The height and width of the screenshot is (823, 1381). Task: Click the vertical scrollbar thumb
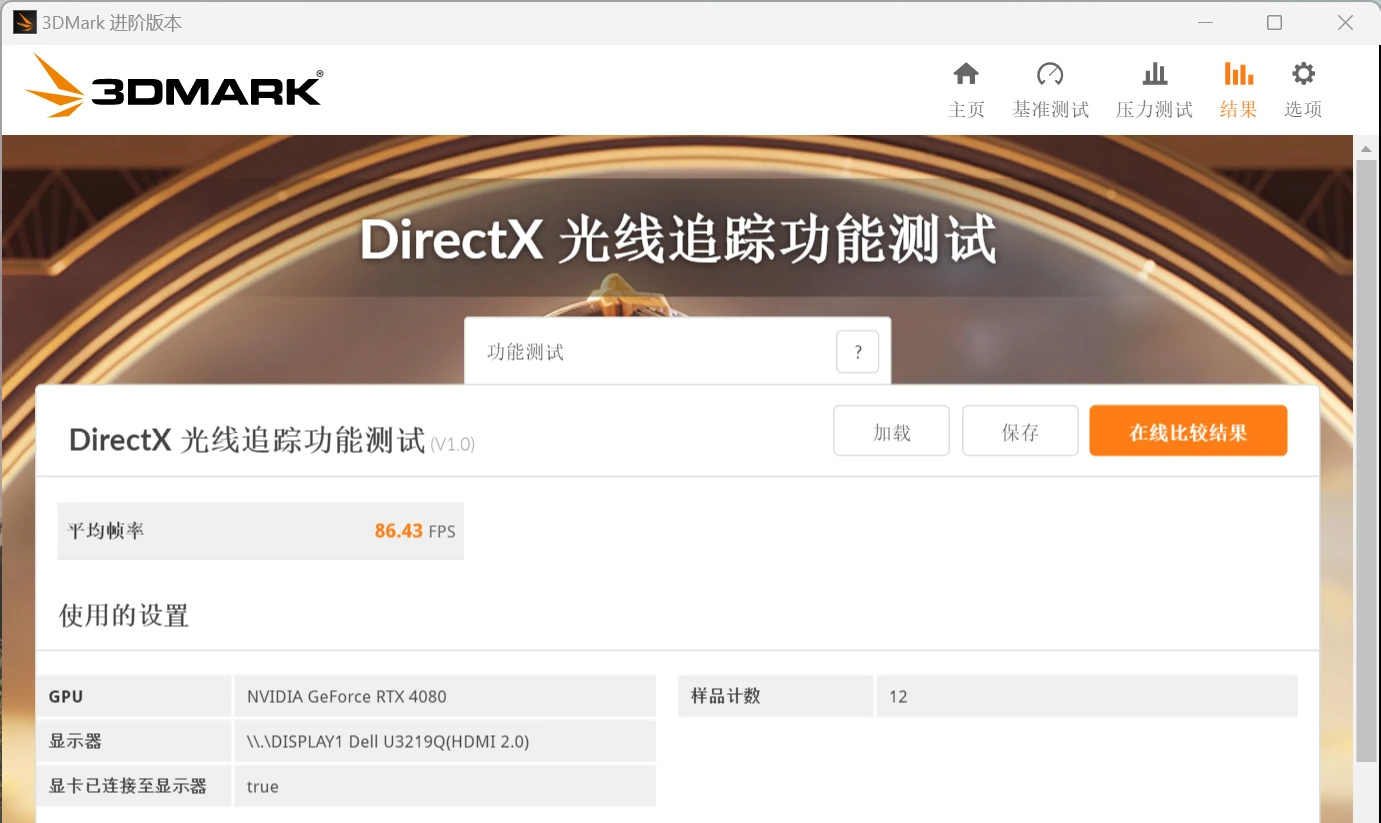coord(1366,460)
